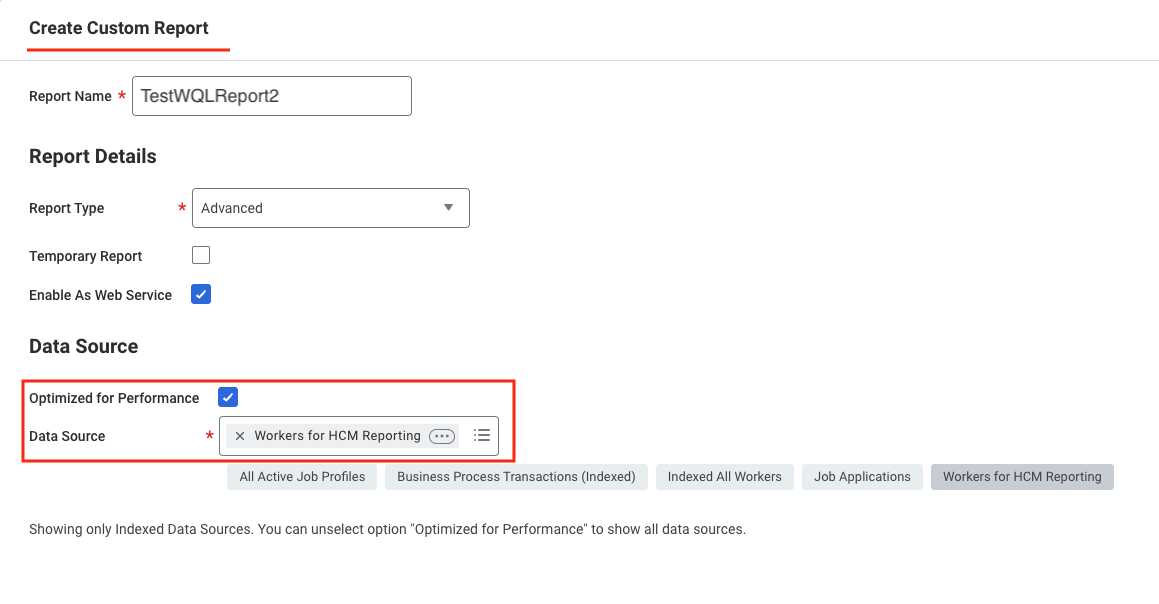Expand the Report Type dropdown
Screen dimensions: 1159x604
point(448,207)
